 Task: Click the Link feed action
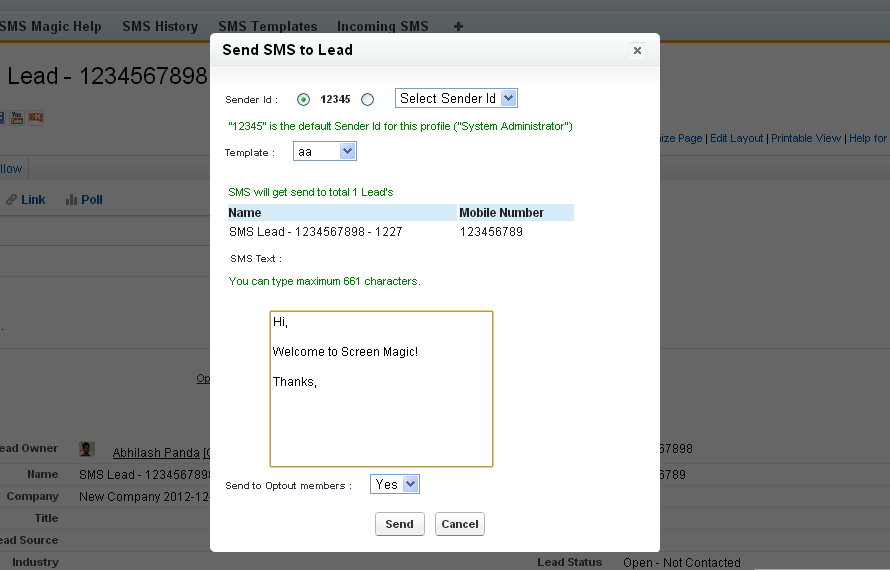(33, 200)
